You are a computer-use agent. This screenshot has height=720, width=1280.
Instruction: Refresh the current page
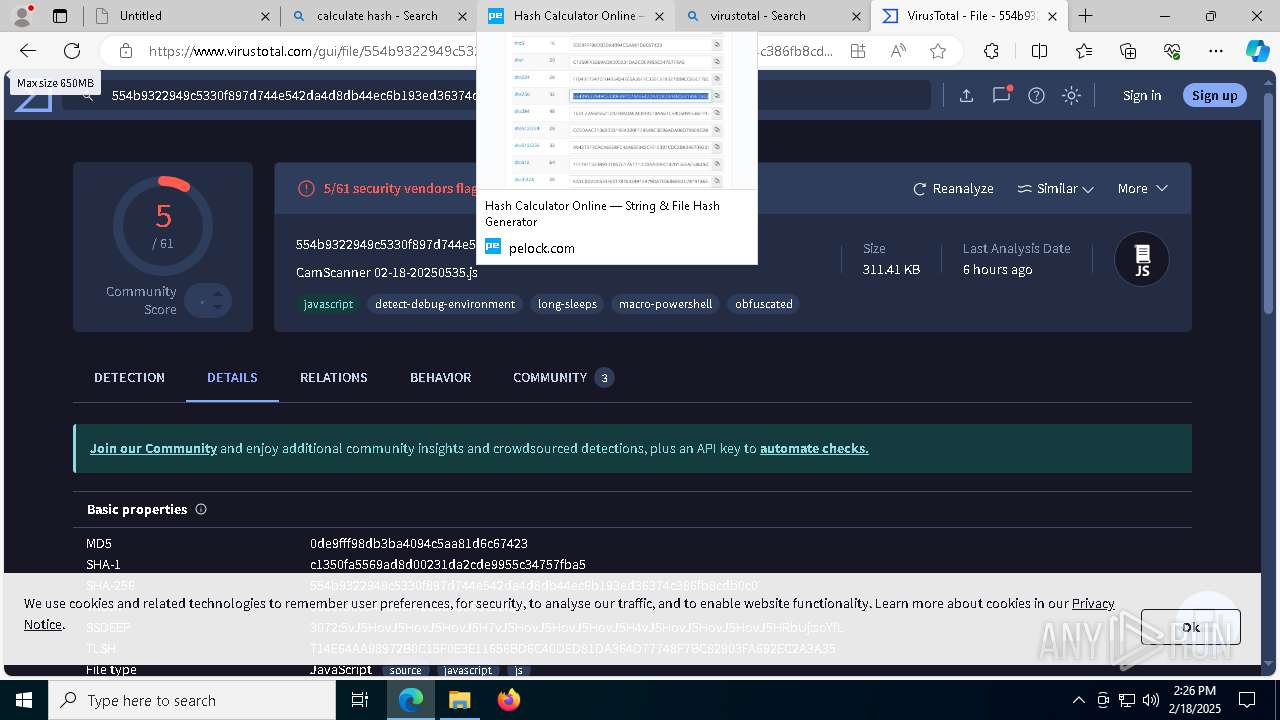click(72, 51)
